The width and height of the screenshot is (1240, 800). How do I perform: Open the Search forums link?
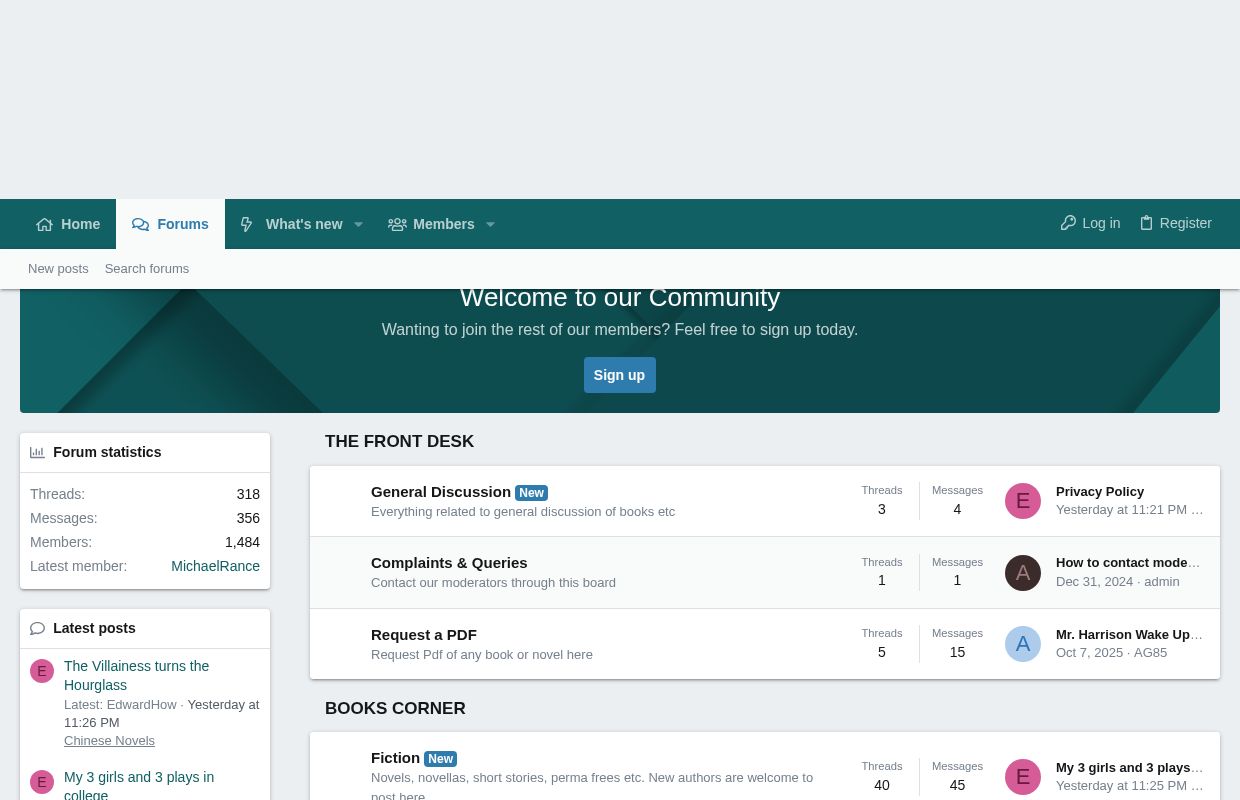147,269
